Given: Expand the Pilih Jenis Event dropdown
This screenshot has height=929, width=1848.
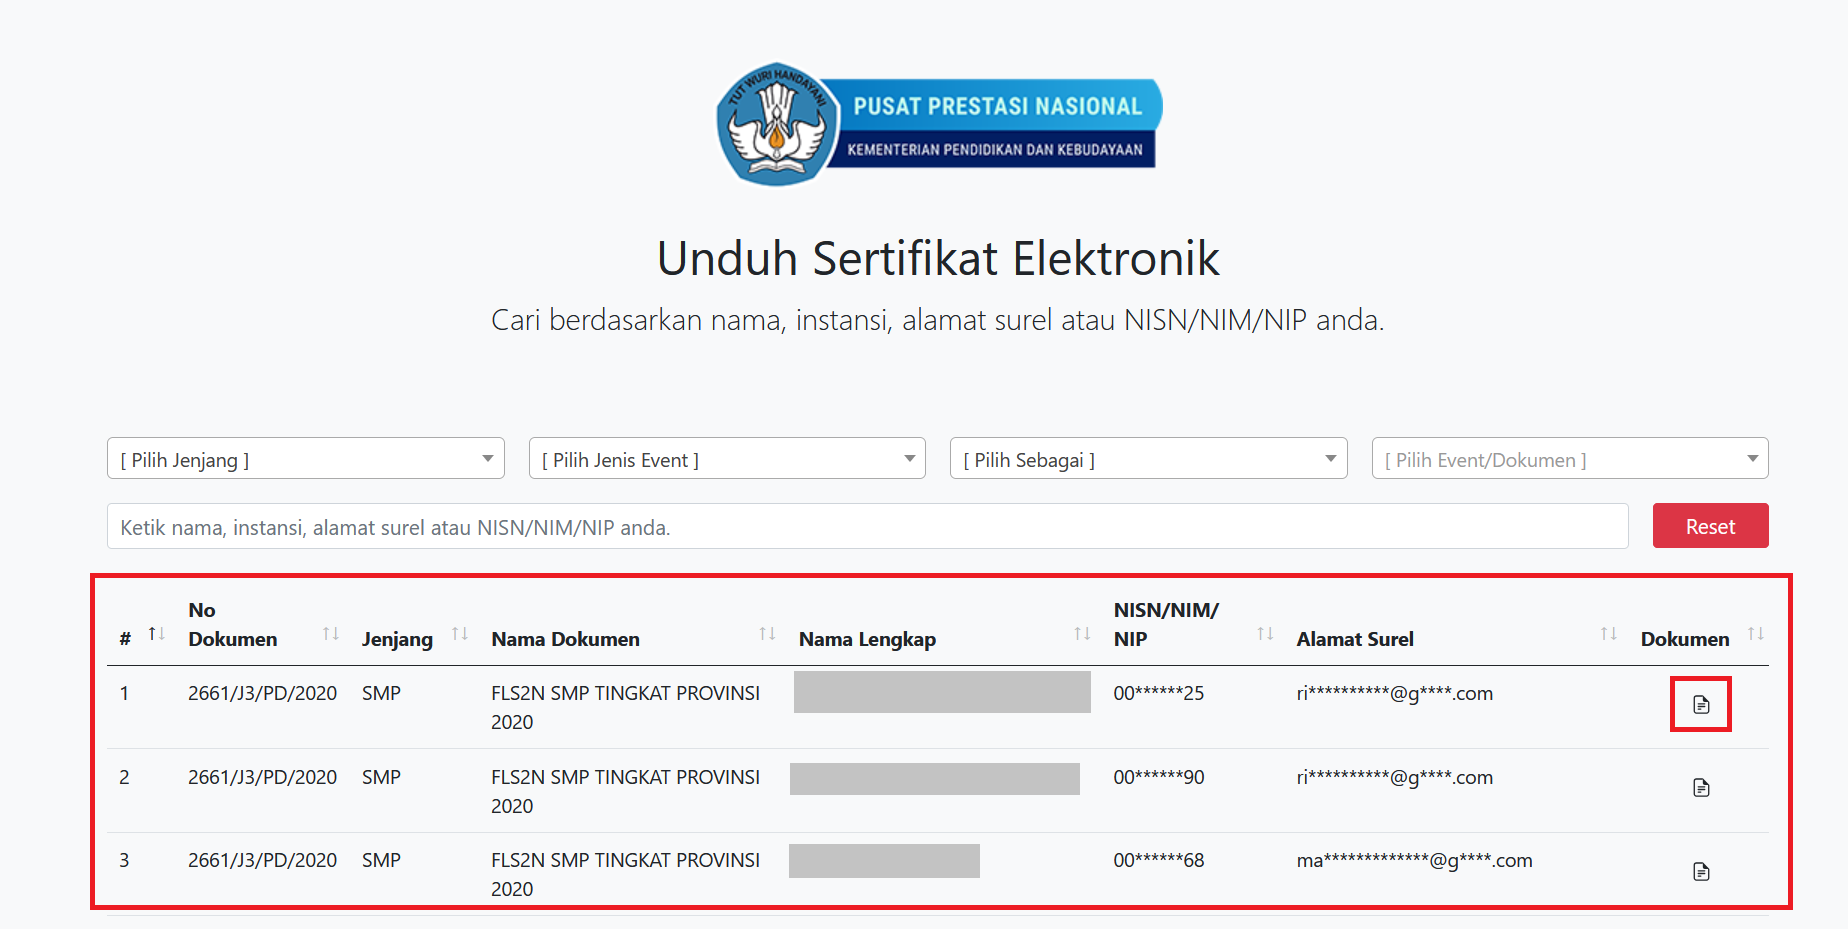Looking at the screenshot, I should 727,459.
